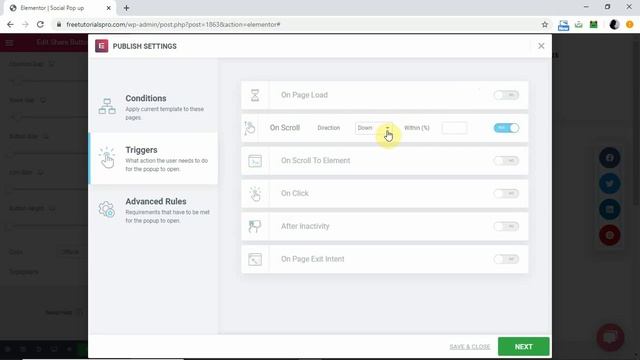This screenshot has height=360, width=640.
Task: Open a new browser tab
Action: point(126,8)
